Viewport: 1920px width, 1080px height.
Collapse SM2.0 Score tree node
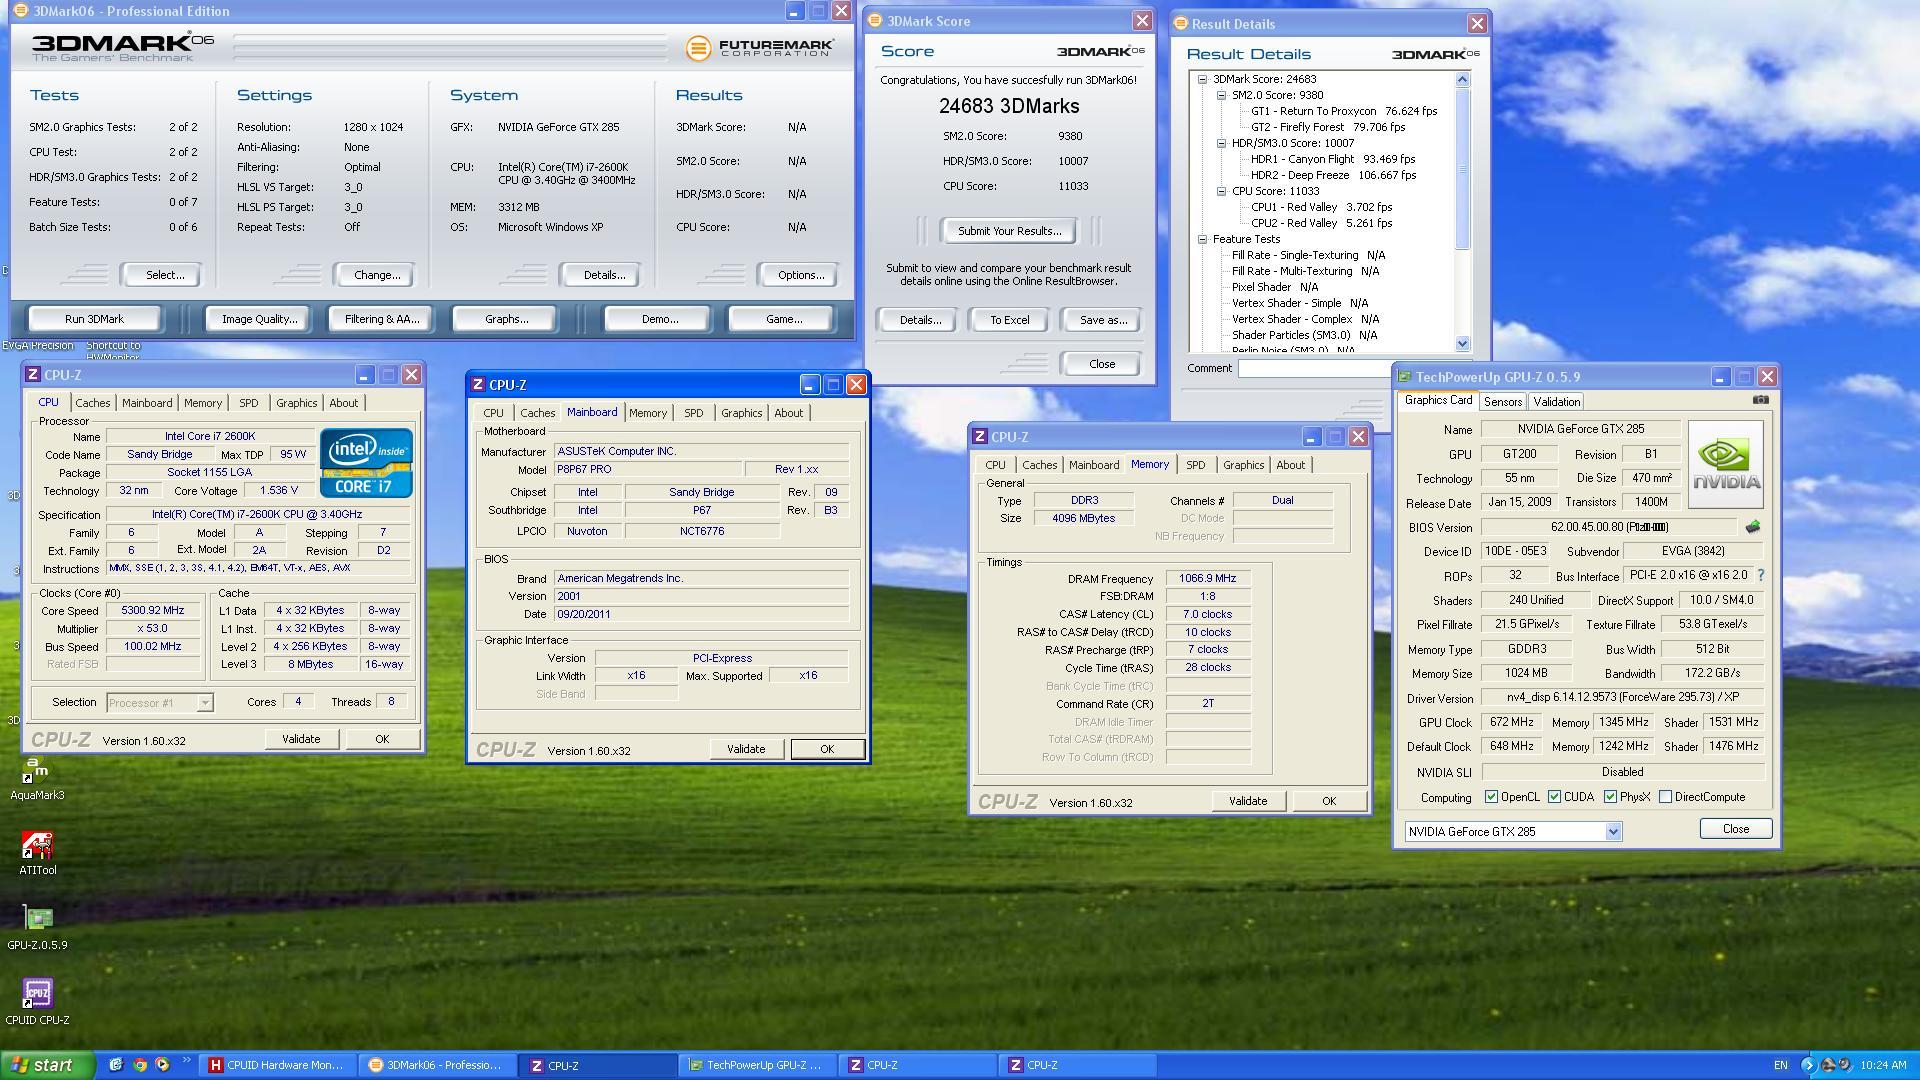1222,95
